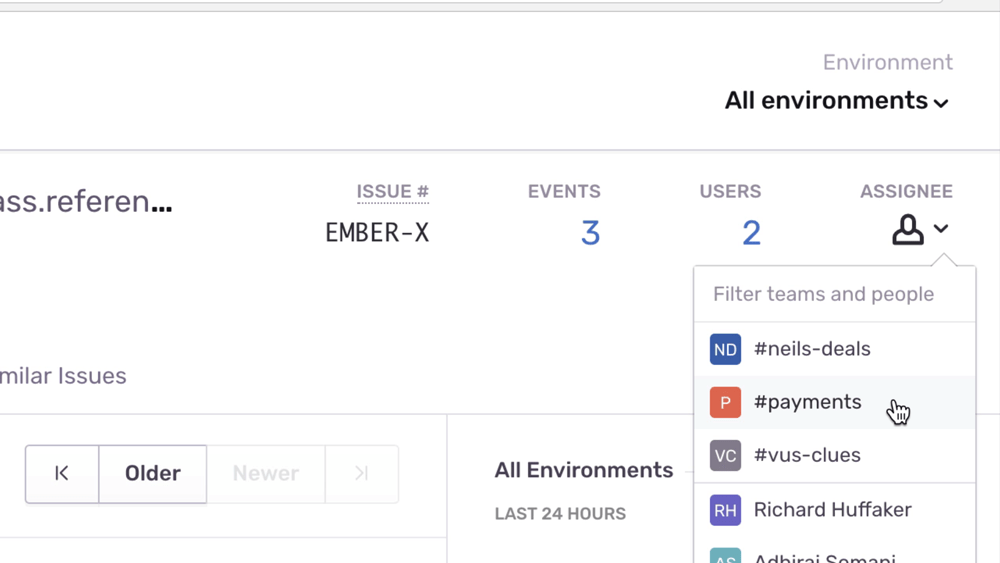The height and width of the screenshot is (563, 1000).
Task: Choose Adhiraj Somani as assignee
Action: tap(825, 556)
